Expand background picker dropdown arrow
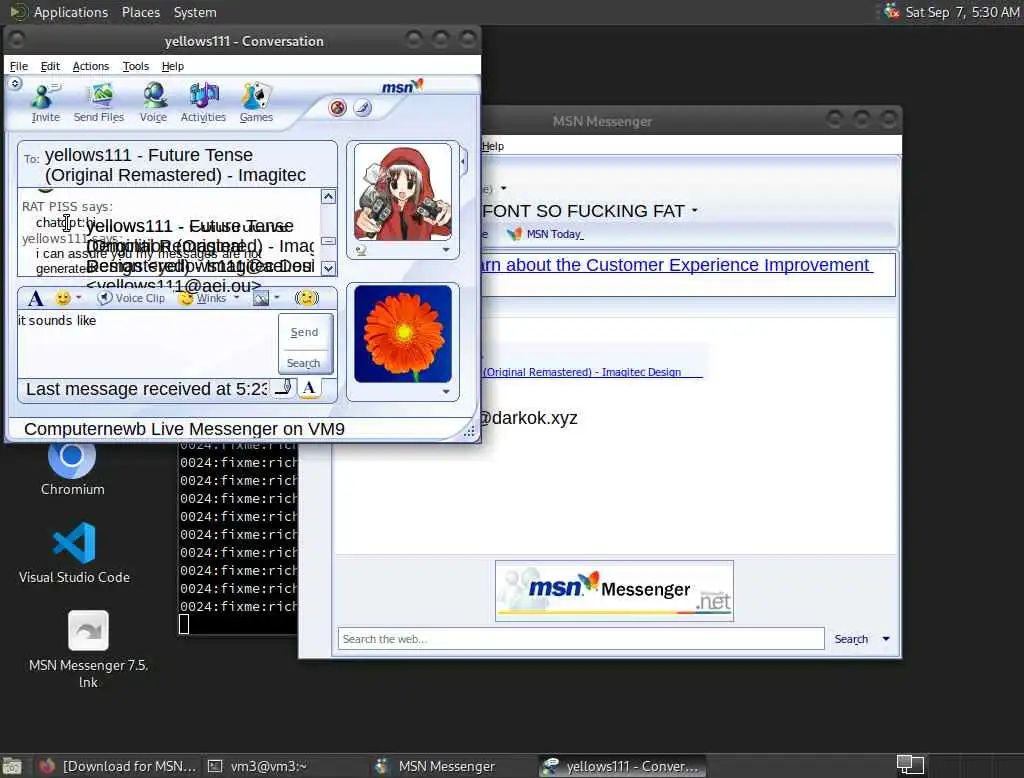The width and height of the screenshot is (1024, 778). [277, 298]
